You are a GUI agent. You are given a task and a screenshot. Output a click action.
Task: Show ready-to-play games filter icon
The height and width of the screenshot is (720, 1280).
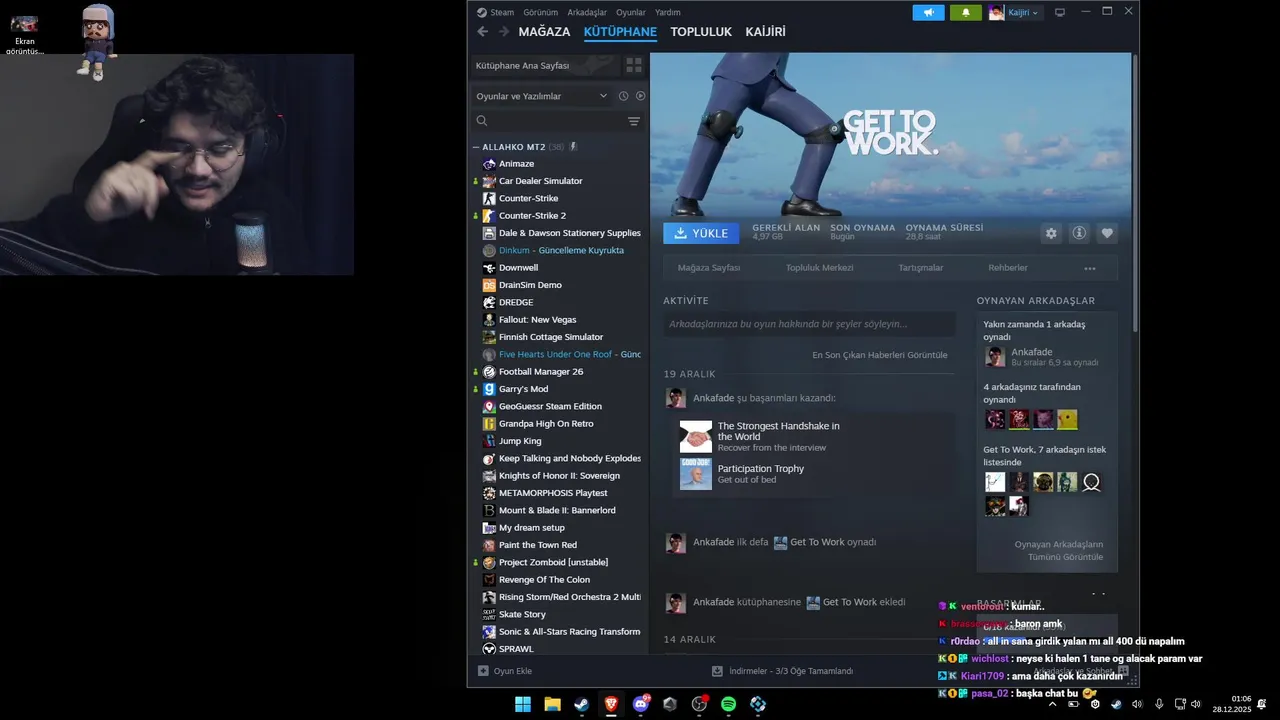click(x=640, y=96)
